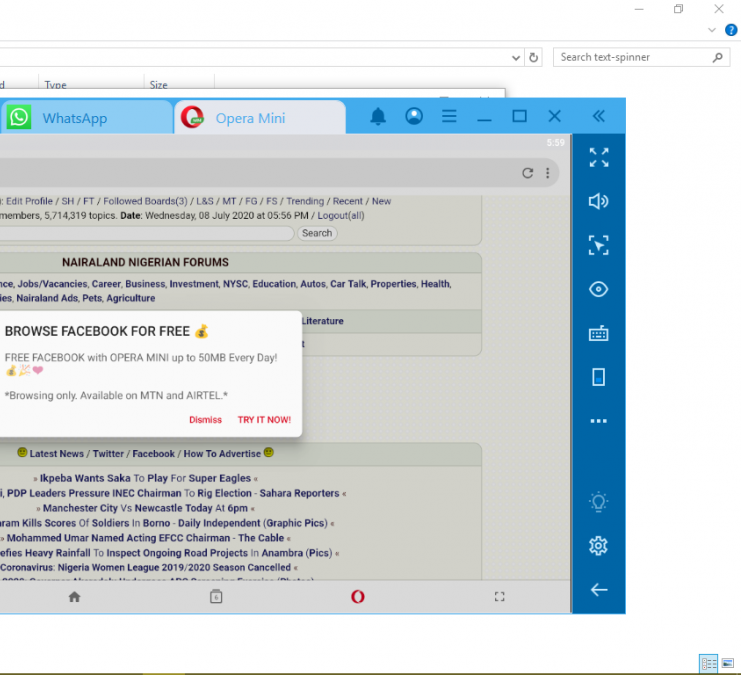Click the notification bell icon
Image resolution: width=741 pixels, height=675 pixels.
click(378, 117)
